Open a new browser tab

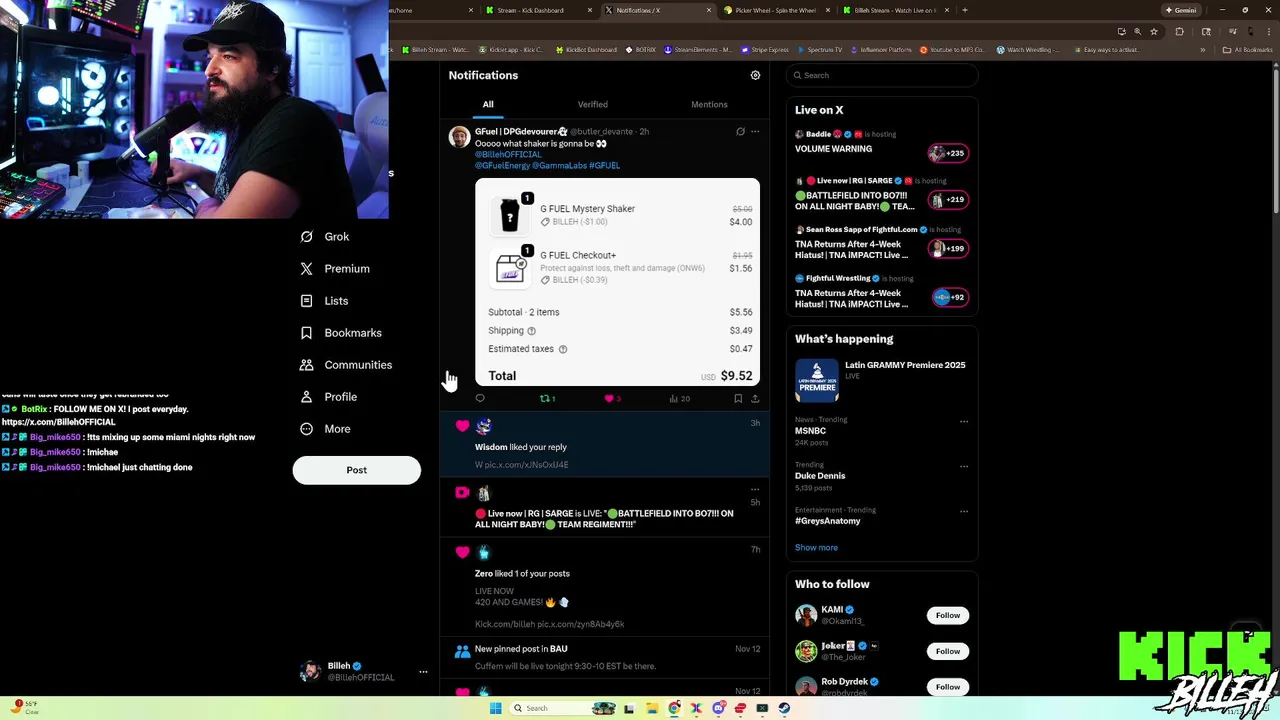click(x=964, y=10)
